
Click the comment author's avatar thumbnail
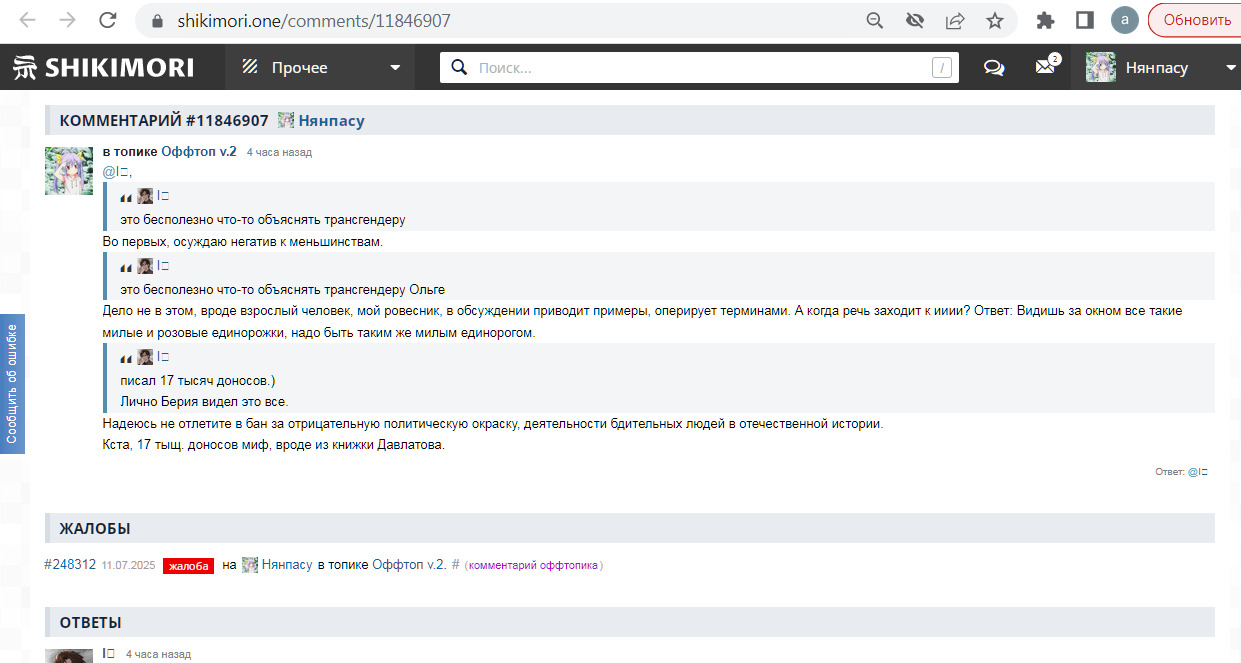pyautogui.click(x=69, y=171)
